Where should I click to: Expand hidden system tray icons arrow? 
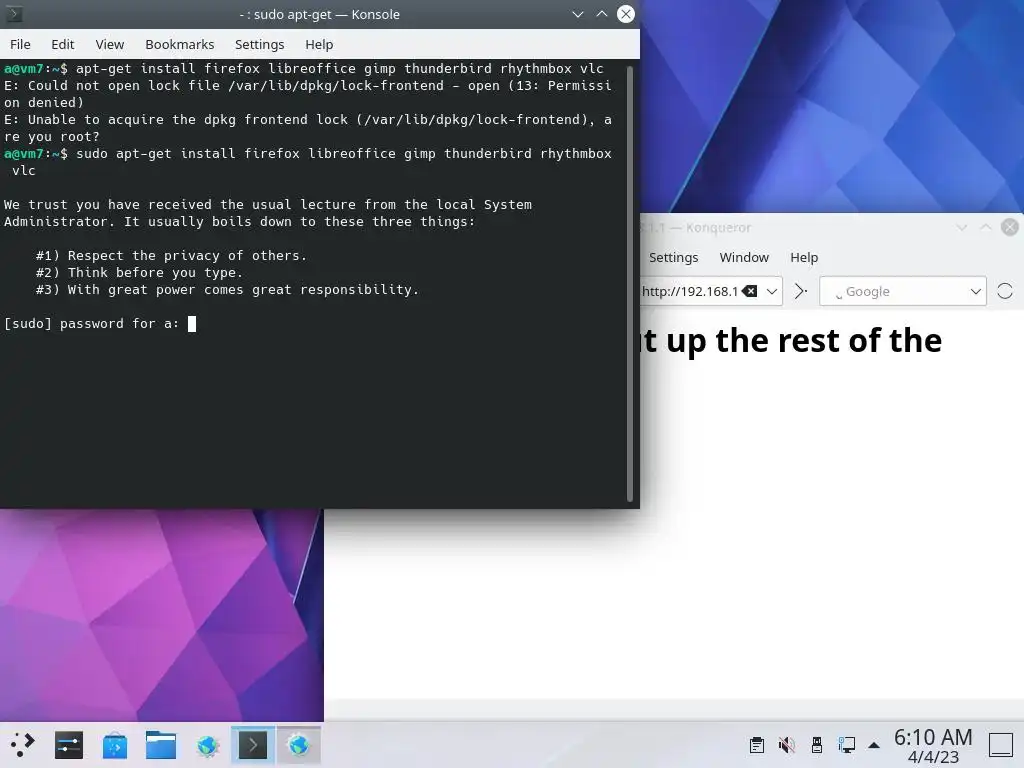tap(874, 745)
